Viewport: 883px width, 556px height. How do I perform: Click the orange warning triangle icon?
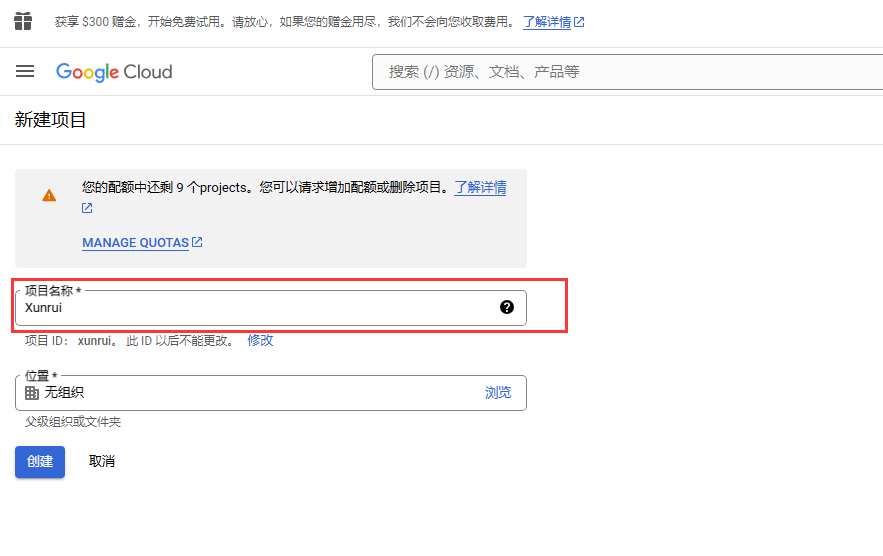[49, 195]
